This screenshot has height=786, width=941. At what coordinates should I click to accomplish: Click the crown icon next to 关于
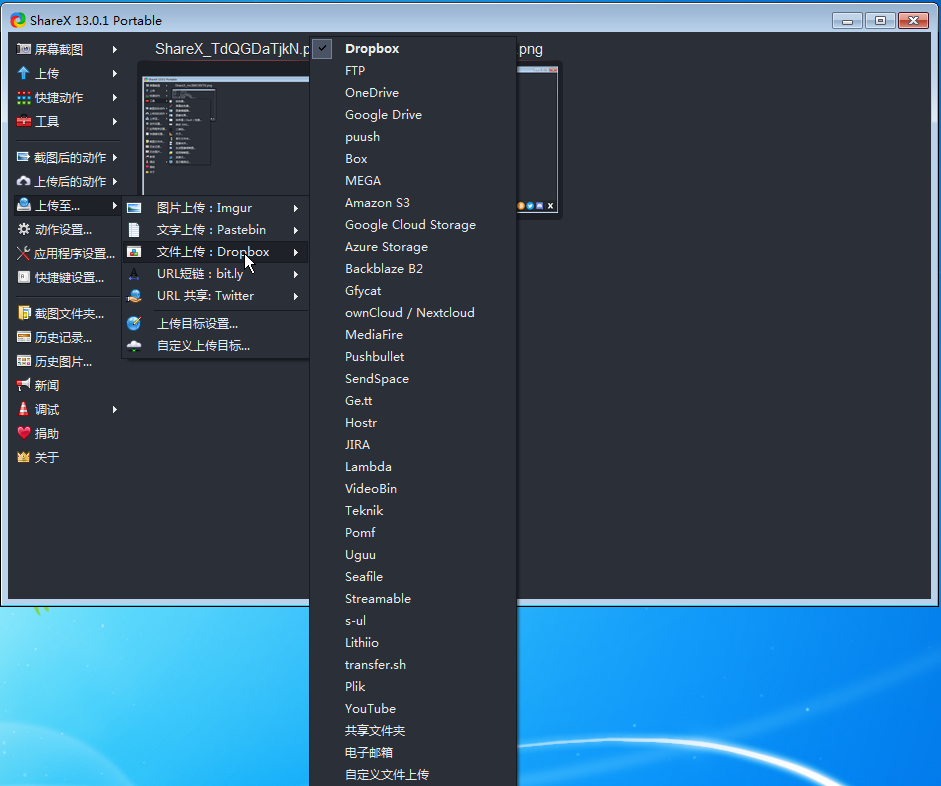pyautogui.click(x=24, y=457)
